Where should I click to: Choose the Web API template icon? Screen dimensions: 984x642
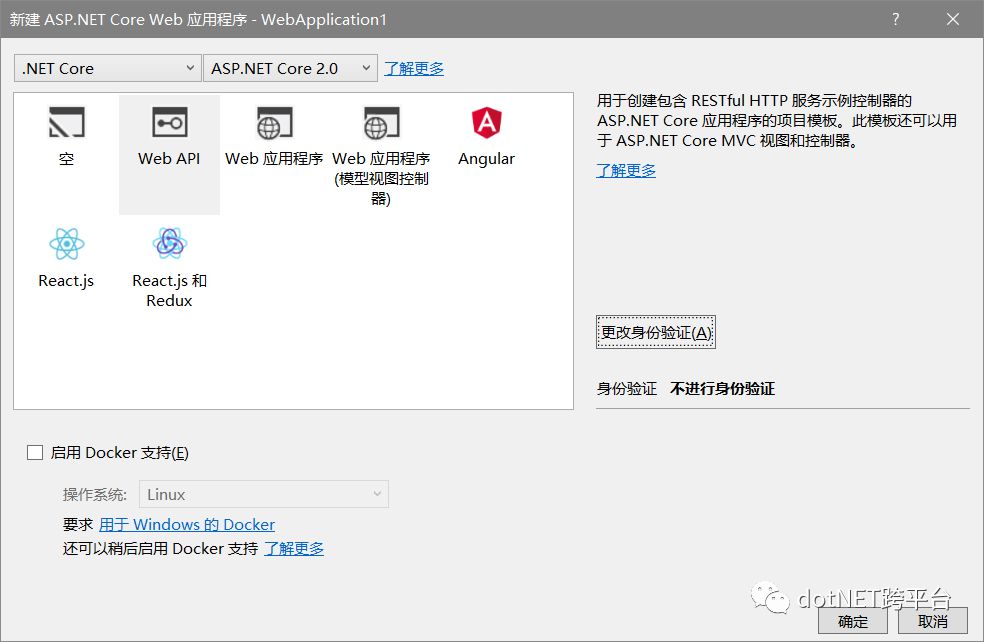pos(169,122)
